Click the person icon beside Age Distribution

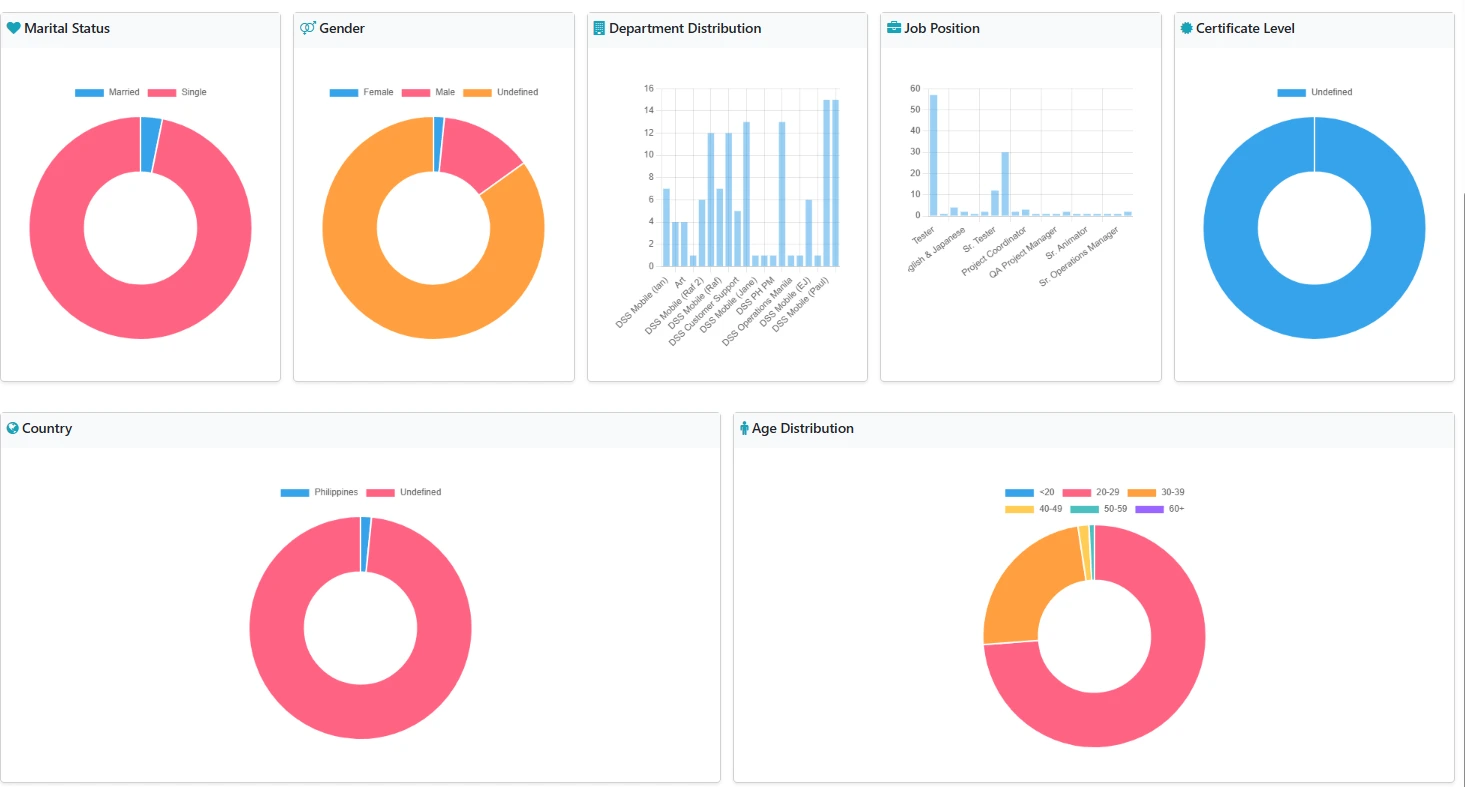[x=744, y=429]
